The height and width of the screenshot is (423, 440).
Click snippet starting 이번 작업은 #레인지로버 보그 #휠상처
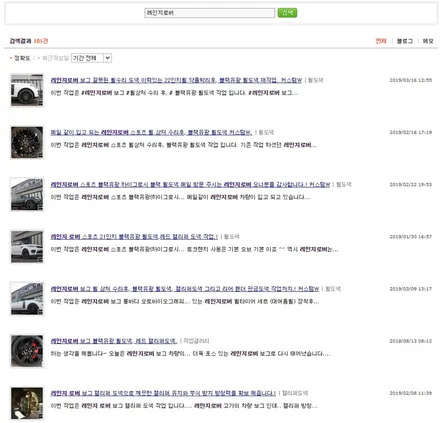click(x=174, y=93)
